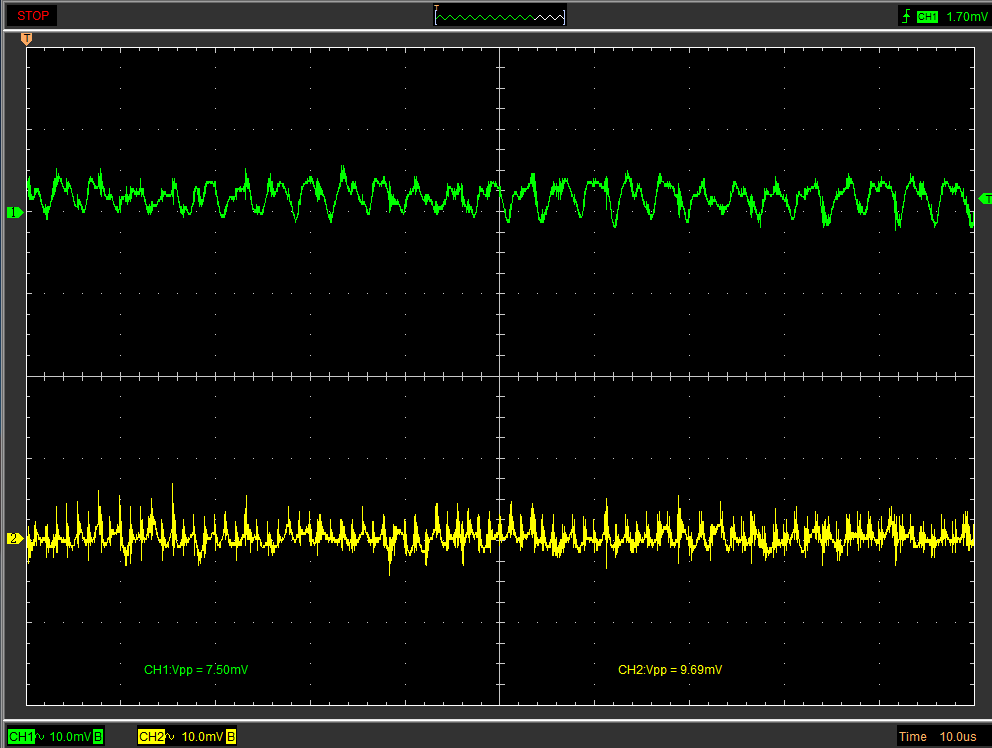
Task: Click the red STOP status indicator
Action: (x=31, y=16)
